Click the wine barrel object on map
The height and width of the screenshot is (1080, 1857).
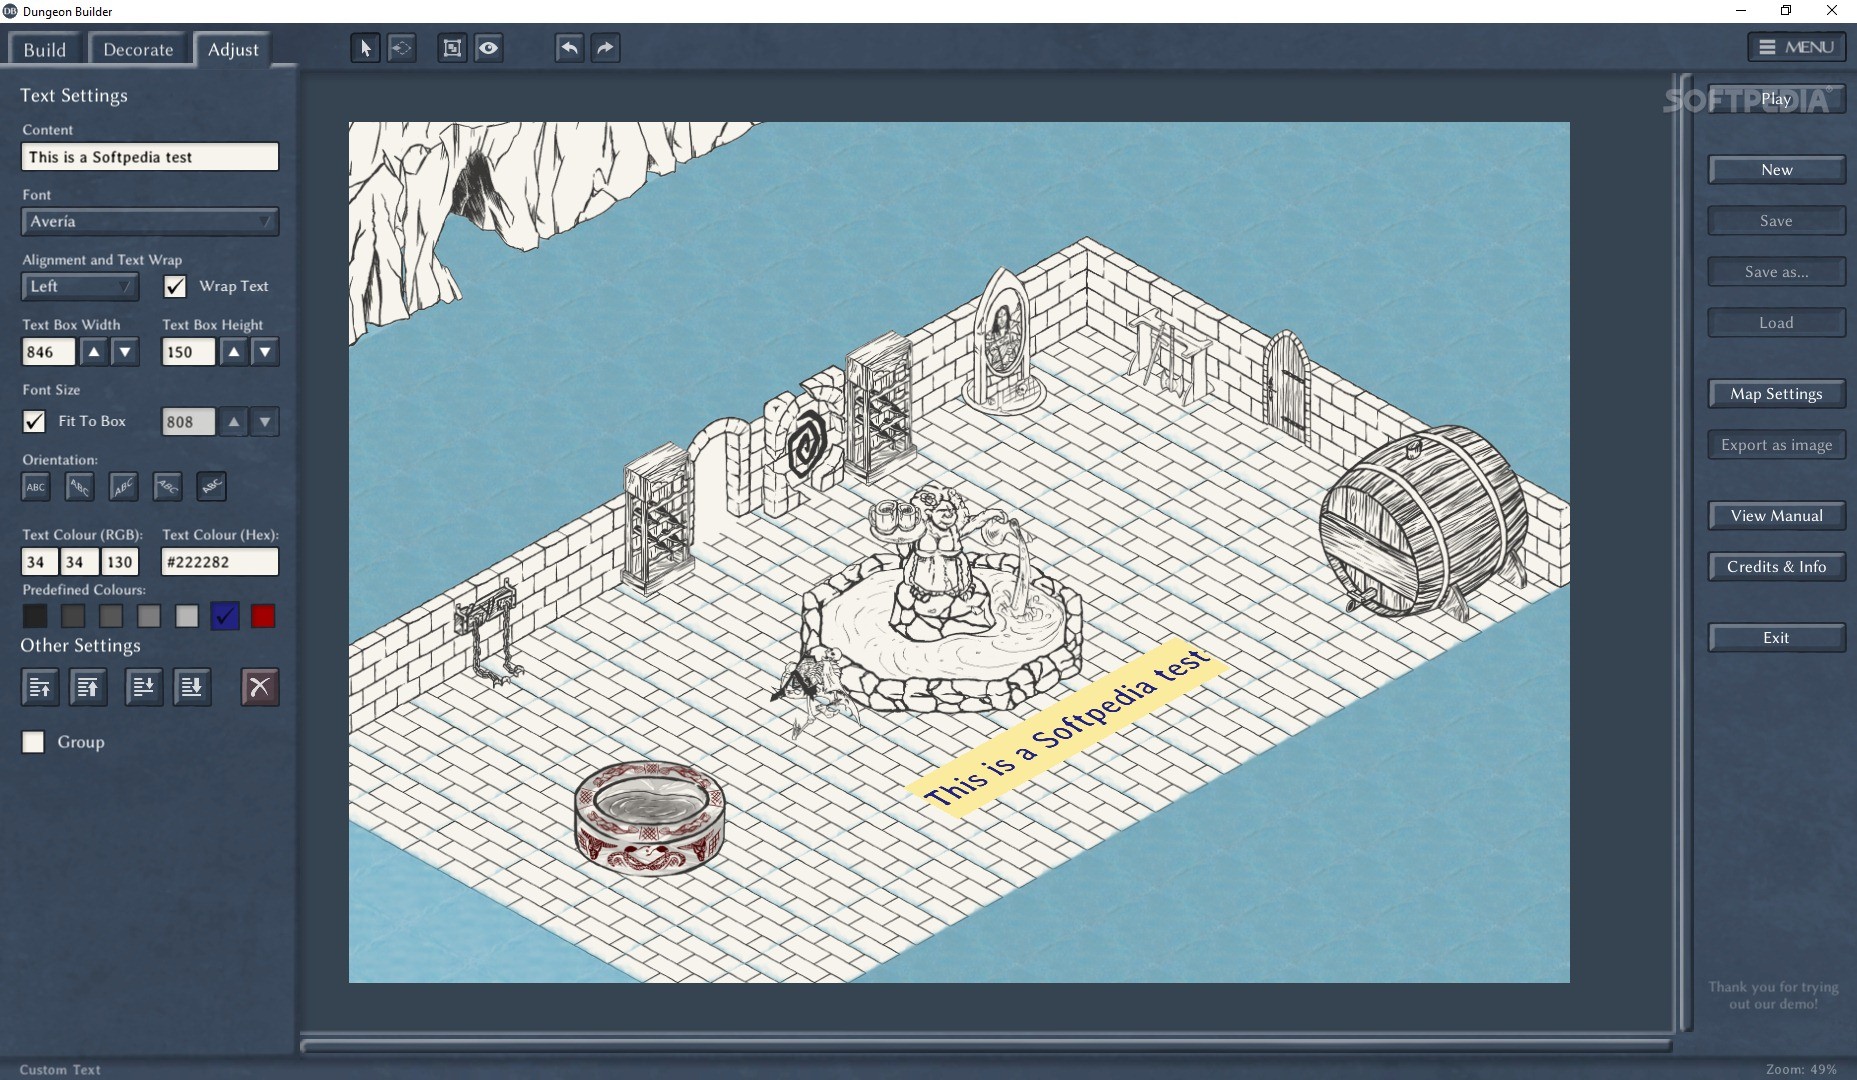click(x=1424, y=522)
